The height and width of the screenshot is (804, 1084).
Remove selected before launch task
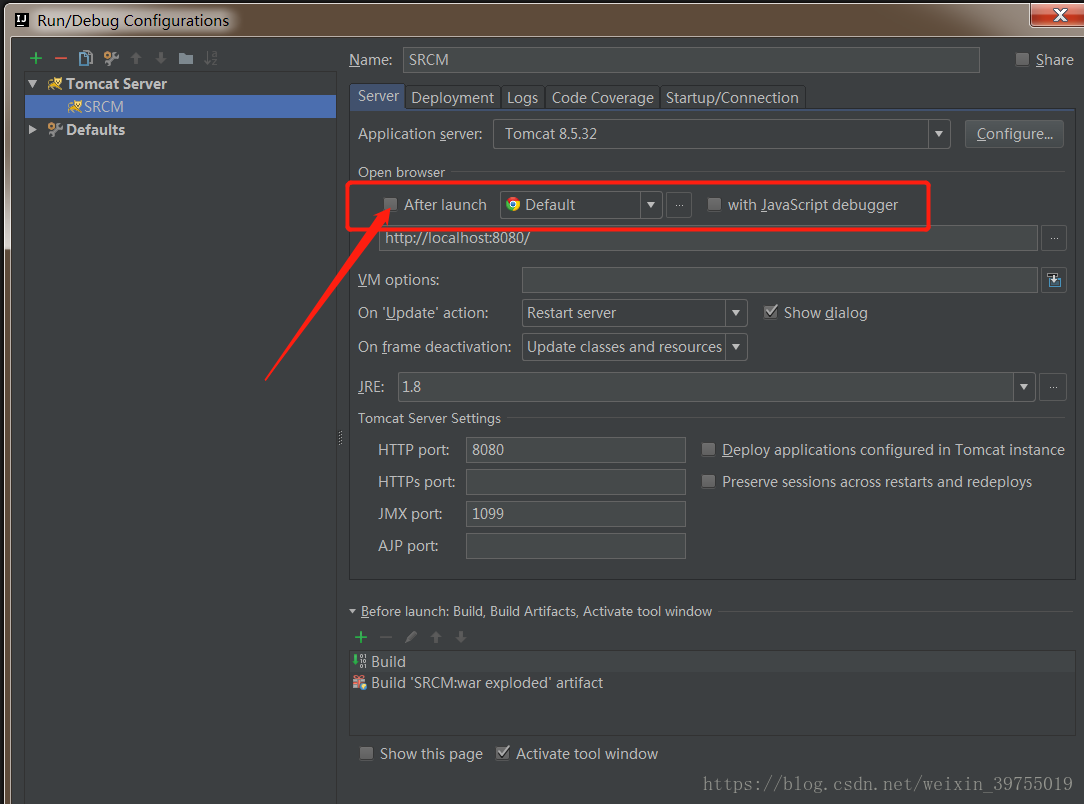(386, 637)
